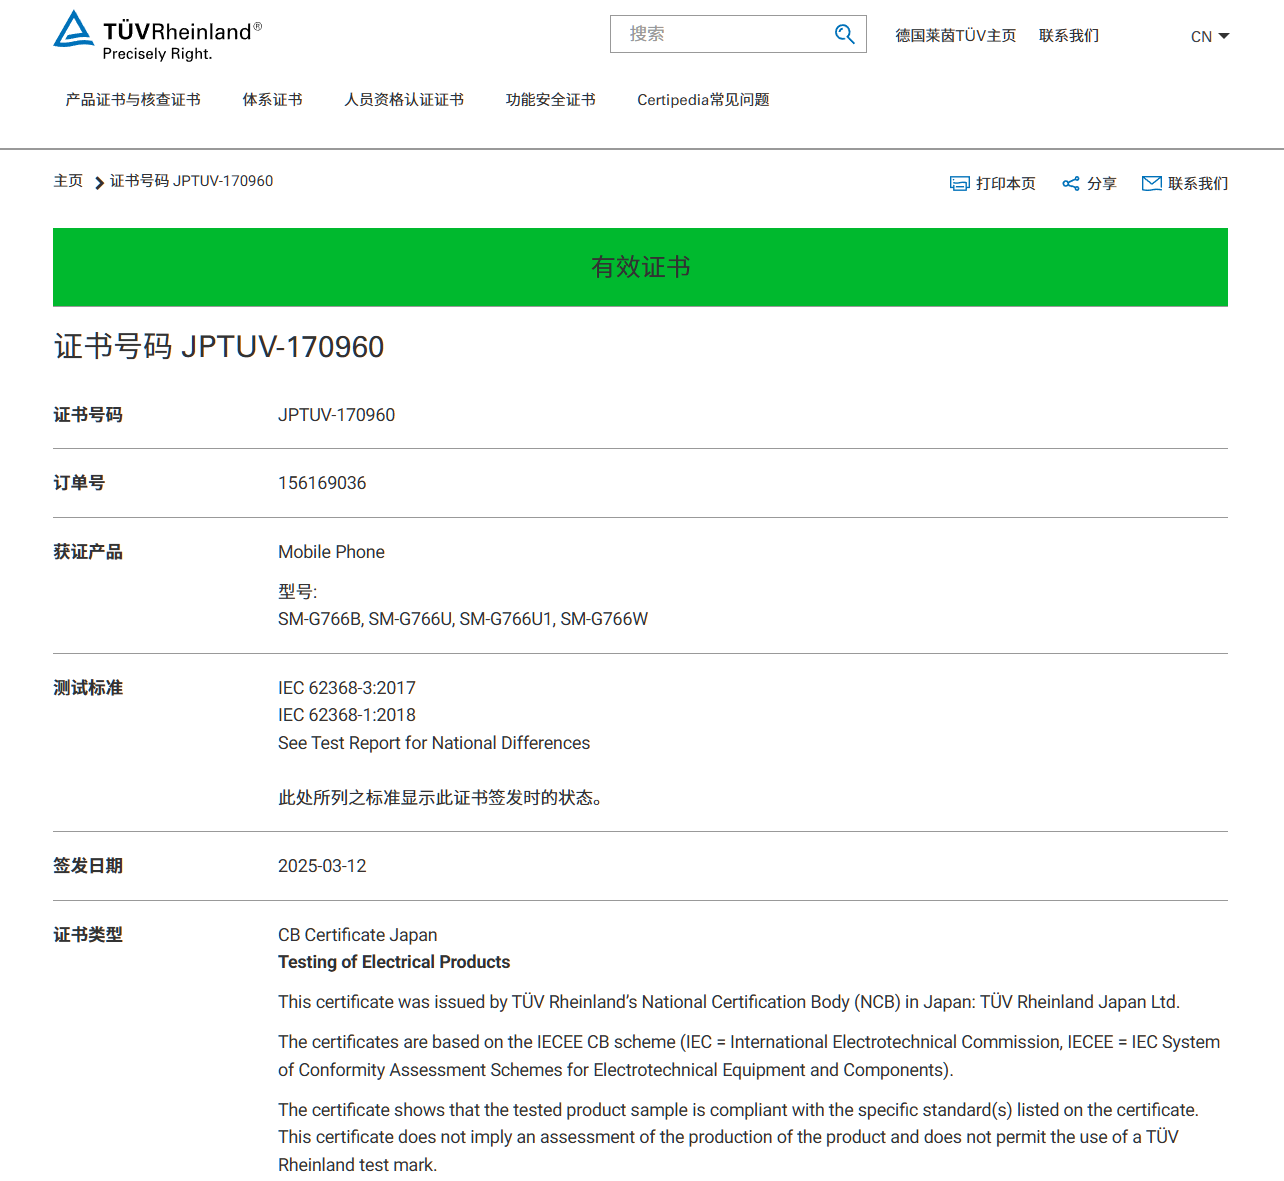Viewport: 1284px width, 1181px height.
Task: Click the envelope contact icon
Action: click(1152, 184)
